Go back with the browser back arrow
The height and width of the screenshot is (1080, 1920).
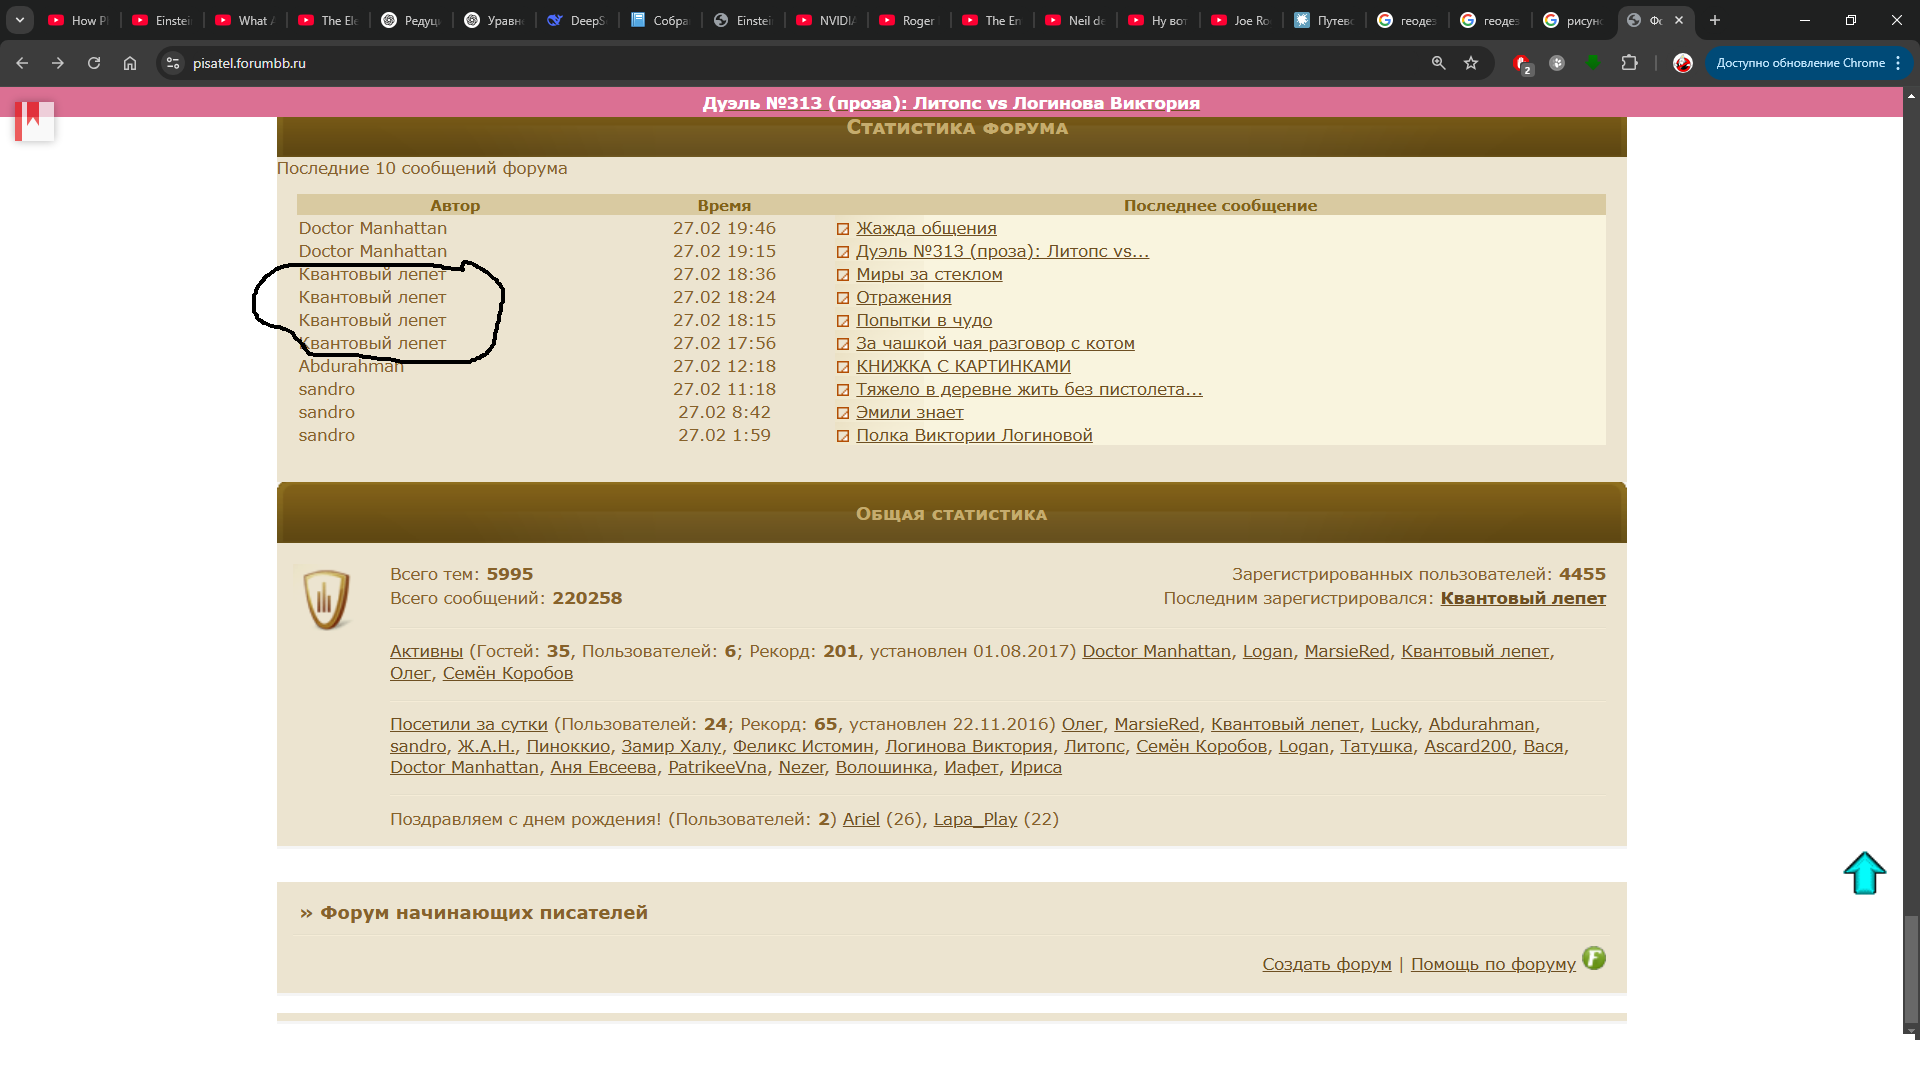tap(22, 63)
